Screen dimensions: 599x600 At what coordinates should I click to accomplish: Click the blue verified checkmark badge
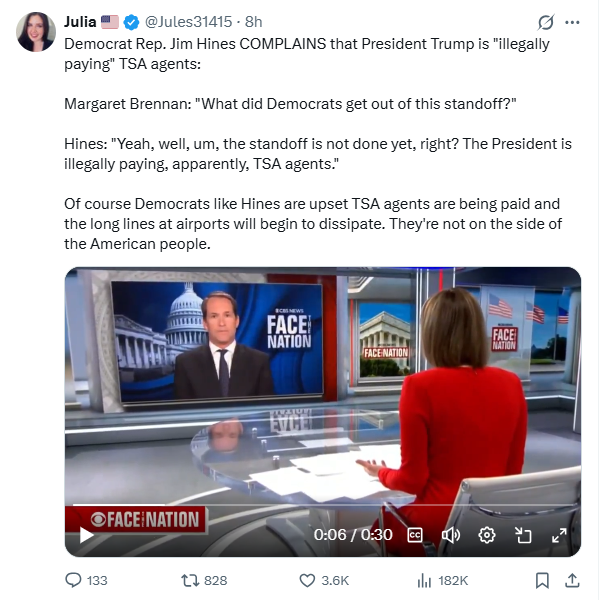[x=131, y=22]
